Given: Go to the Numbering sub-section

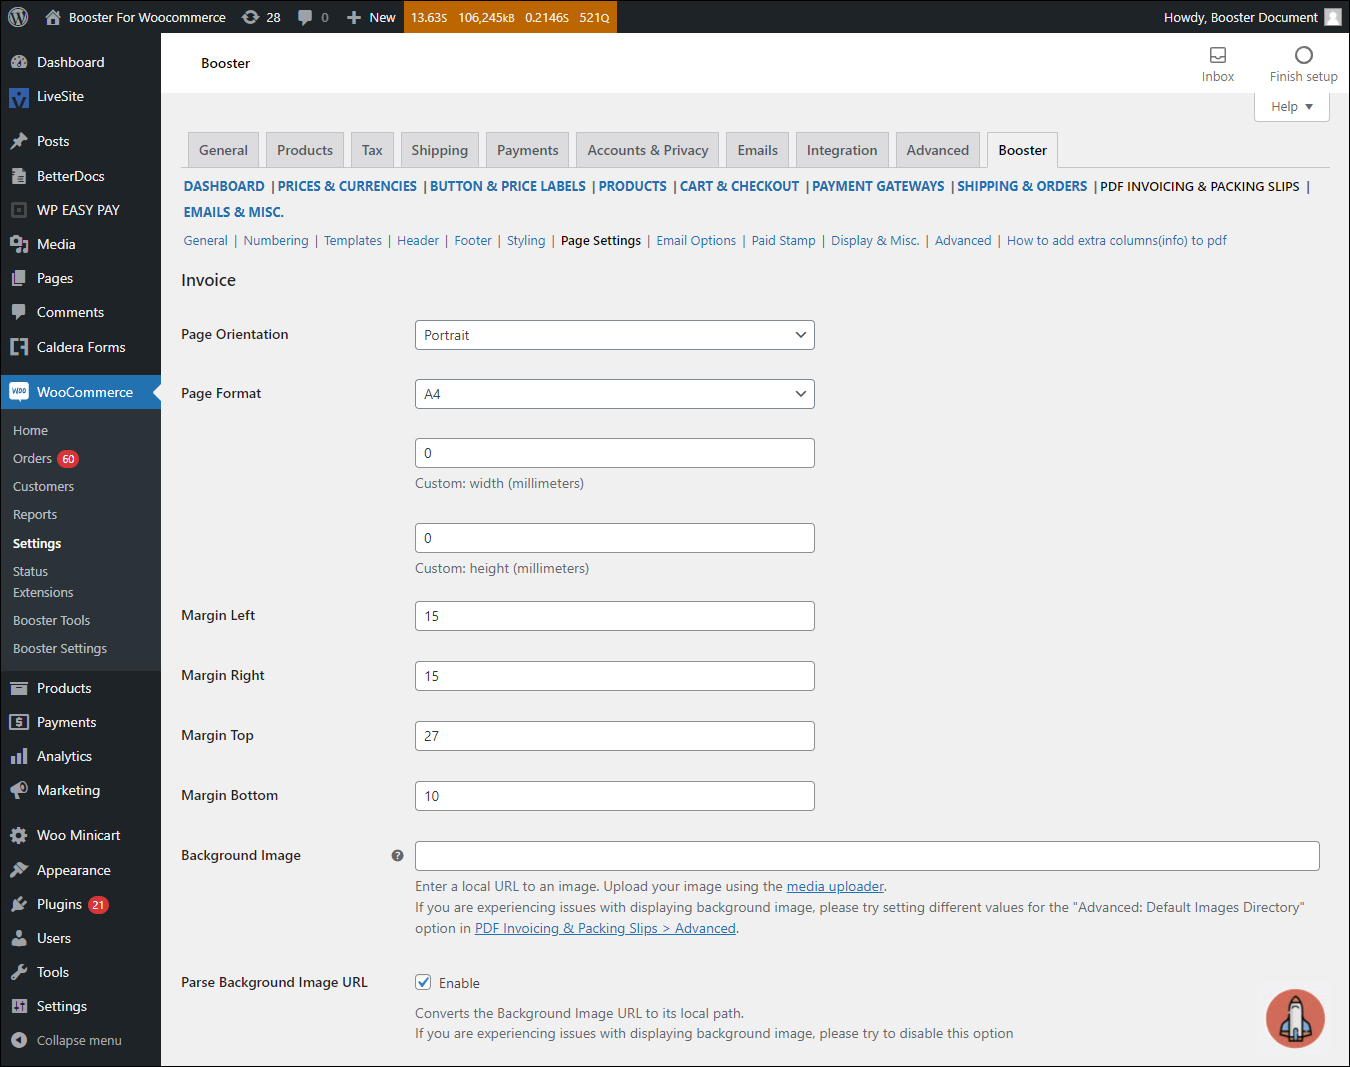Looking at the screenshot, I should pos(276,241).
